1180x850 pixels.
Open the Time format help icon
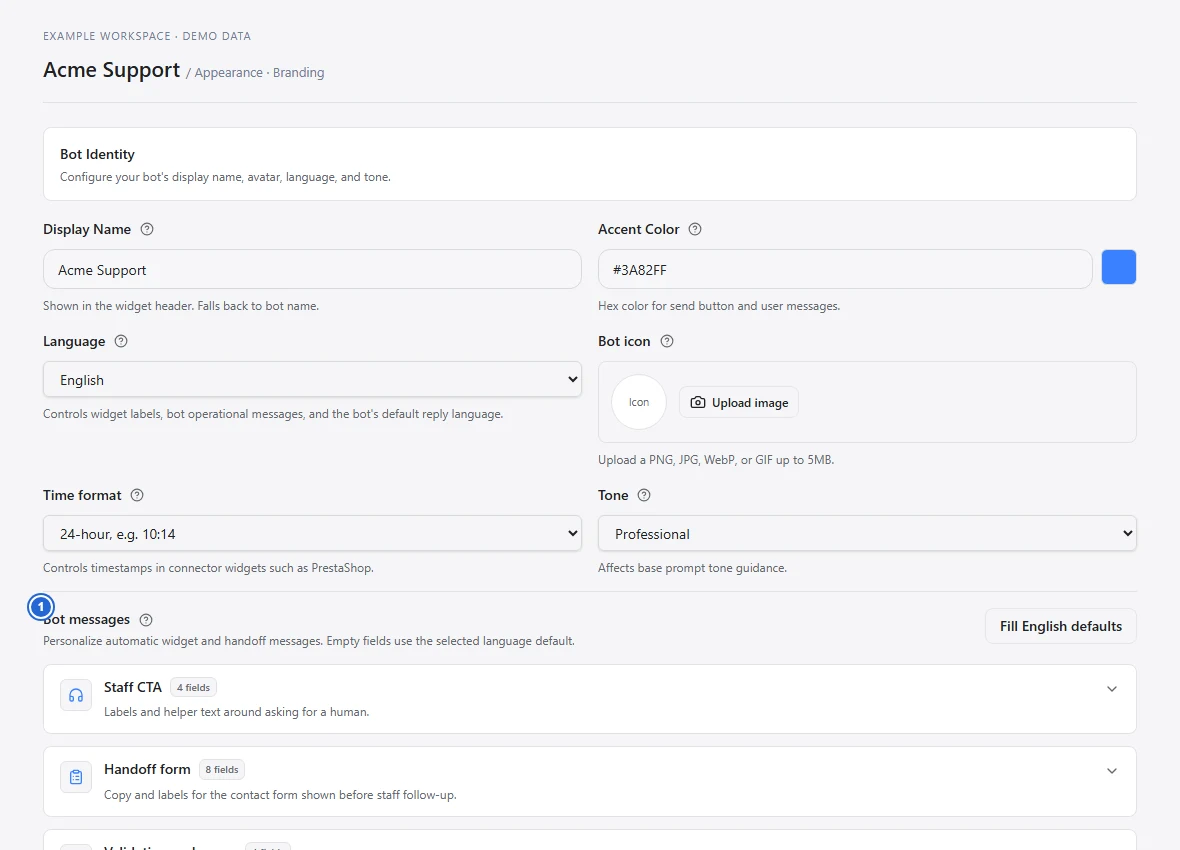[x=137, y=495]
